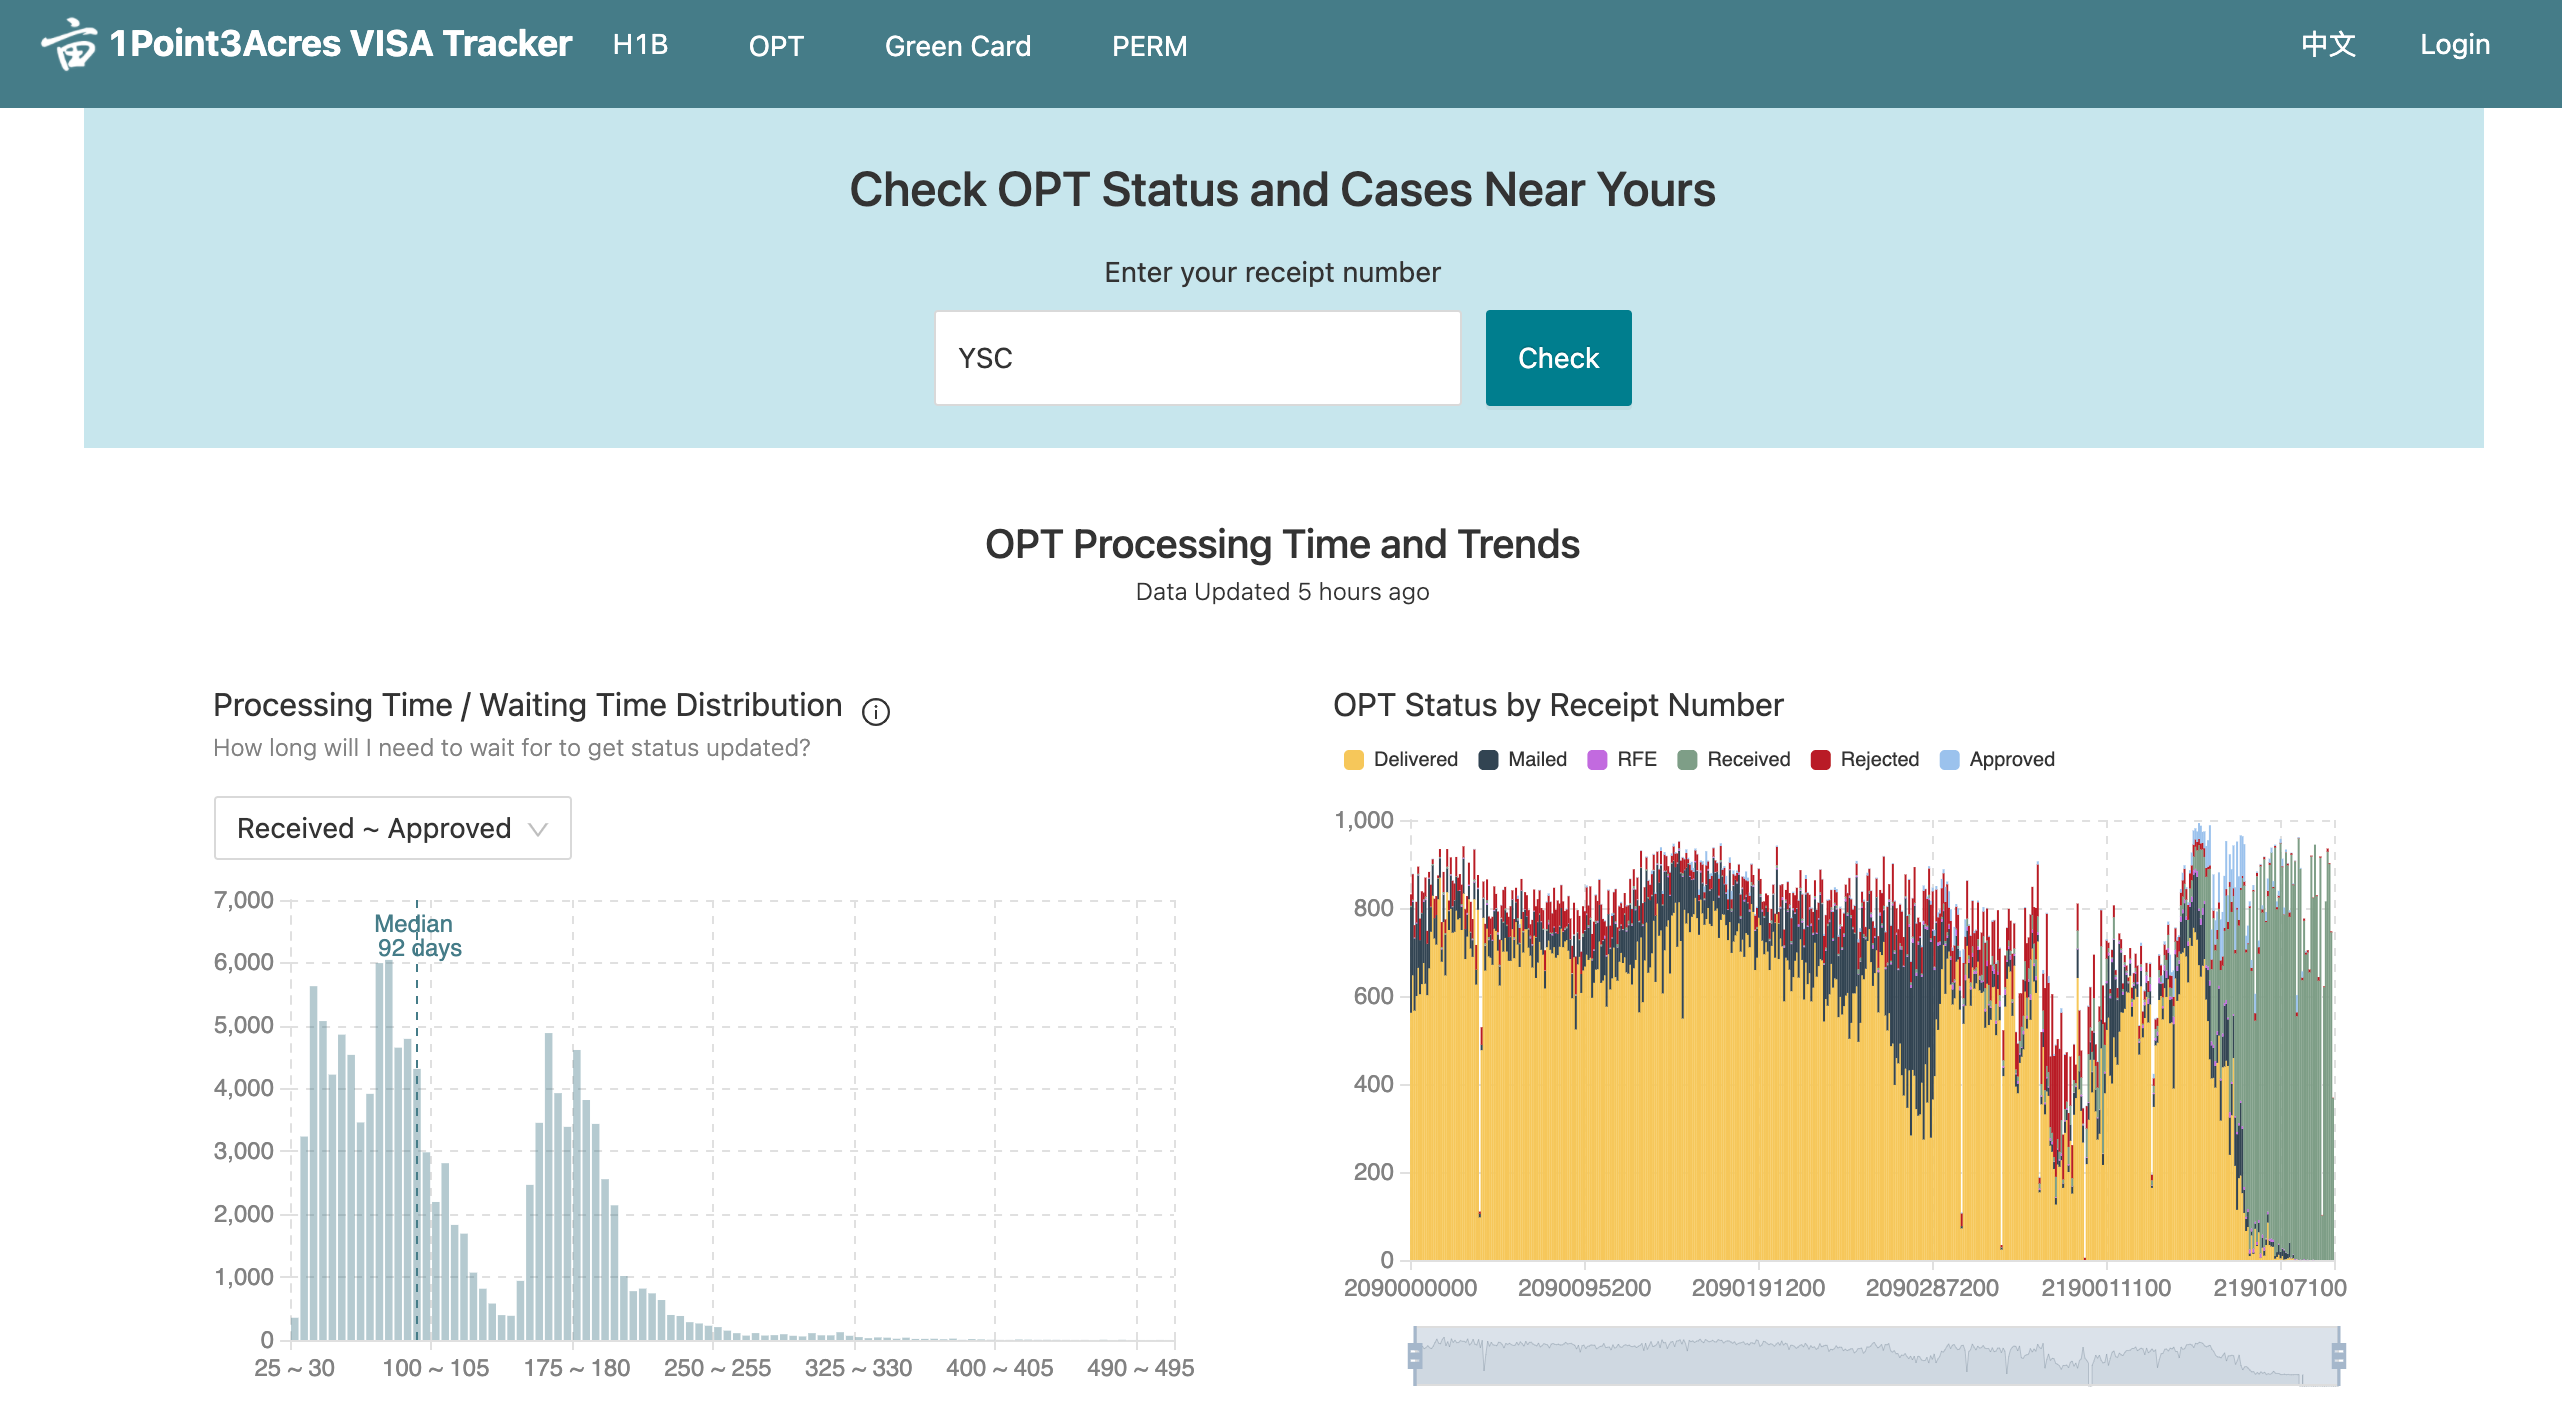Click the dropdown chevron arrow
2562x1408 pixels.
(538, 829)
